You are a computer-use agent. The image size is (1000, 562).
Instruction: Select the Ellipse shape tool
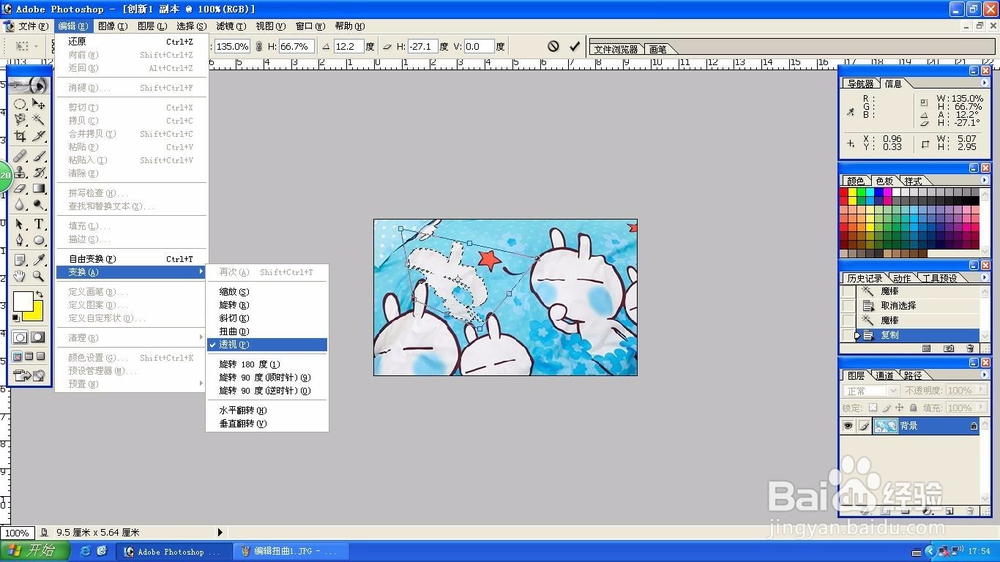(x=39, y=240)
